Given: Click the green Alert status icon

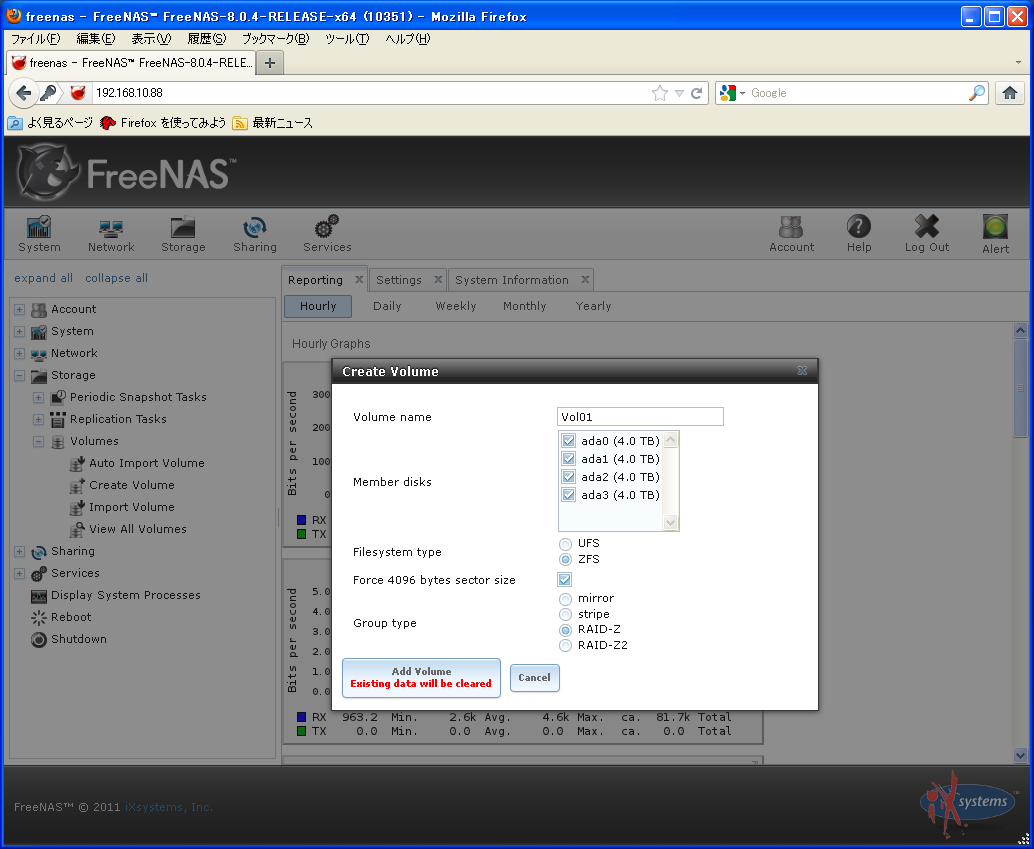Looking at the screenshot, I should (995, 227).
